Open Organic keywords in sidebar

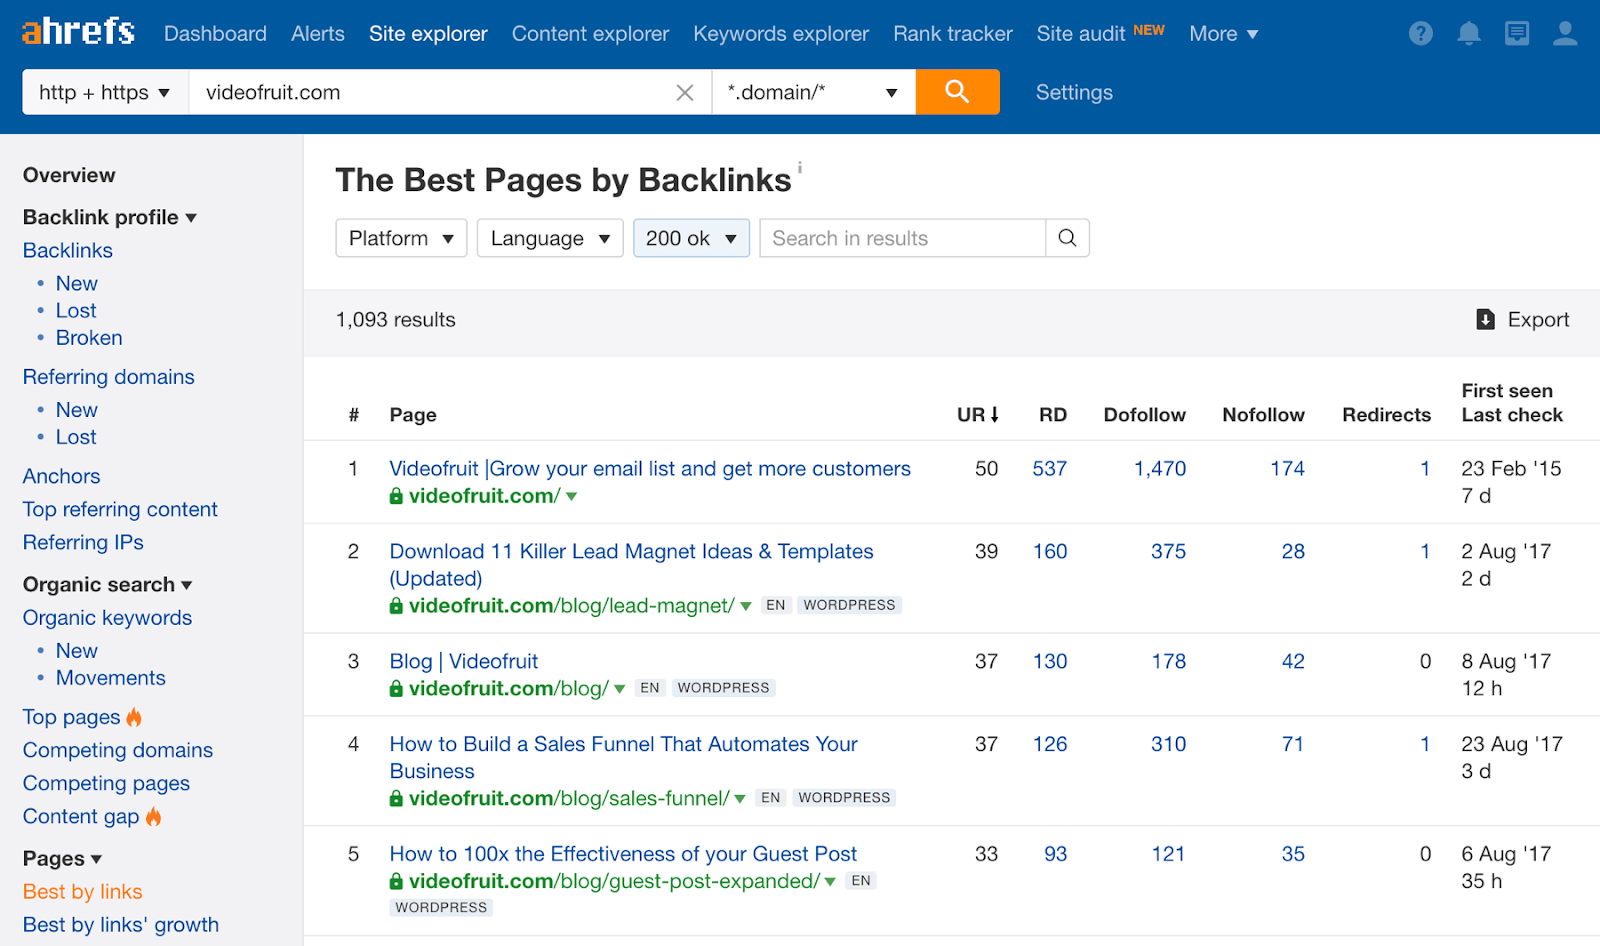coord(108,618)
